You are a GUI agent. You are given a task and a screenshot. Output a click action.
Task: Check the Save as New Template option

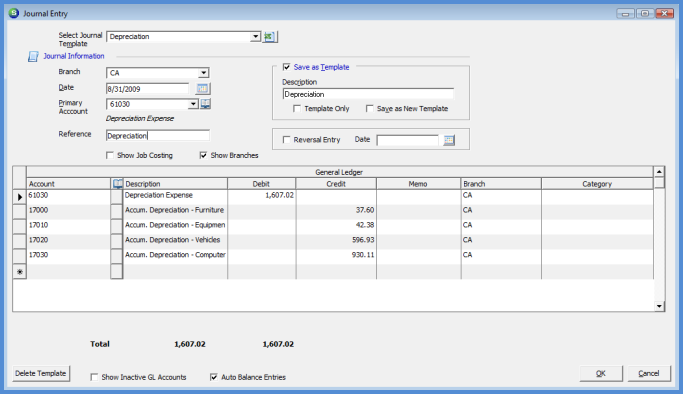(x=369, y=108)
